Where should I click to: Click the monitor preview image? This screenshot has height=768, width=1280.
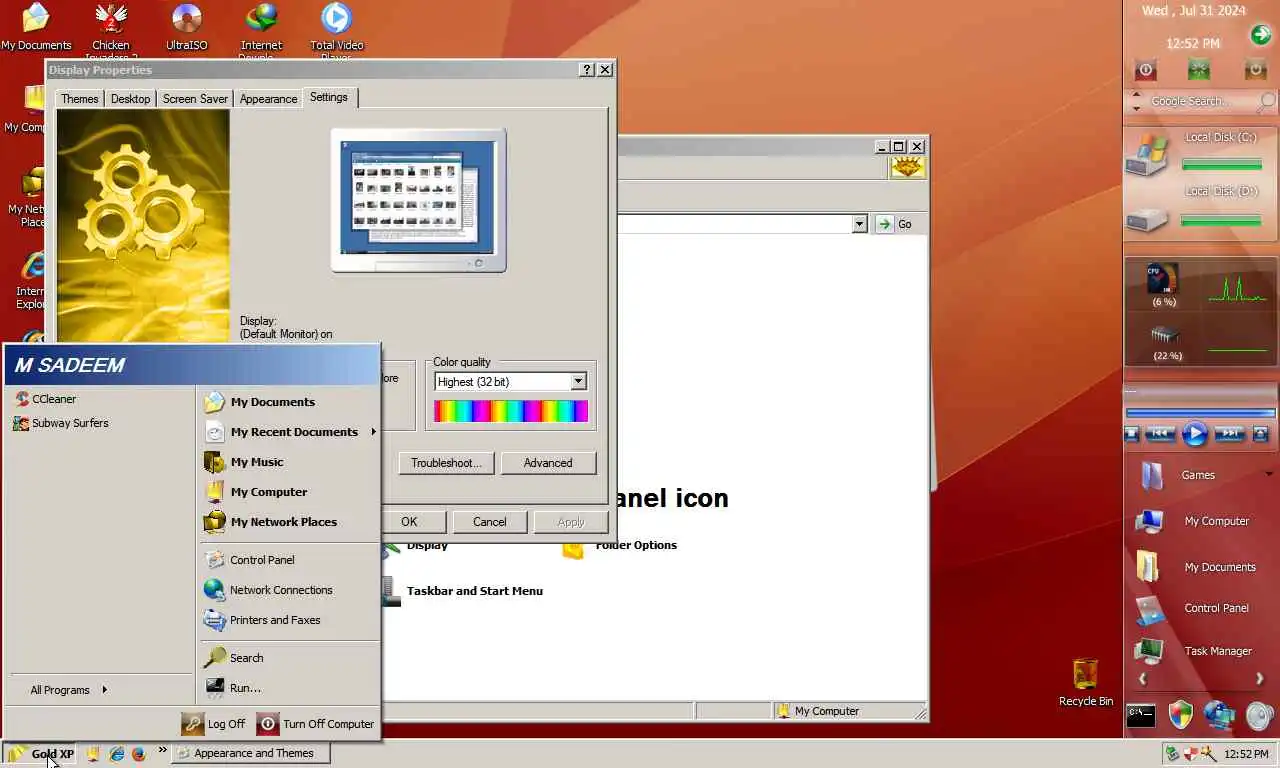(418, 200)
